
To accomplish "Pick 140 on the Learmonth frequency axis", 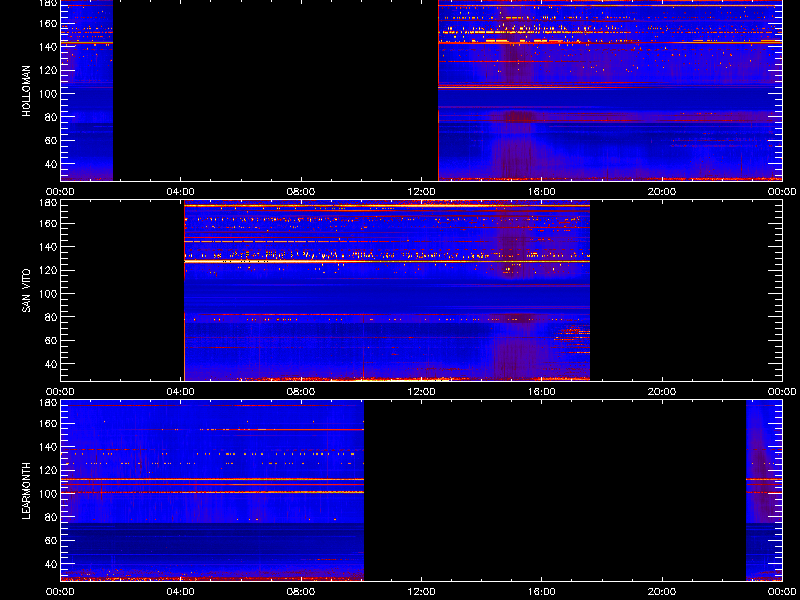I will [49, 446].
